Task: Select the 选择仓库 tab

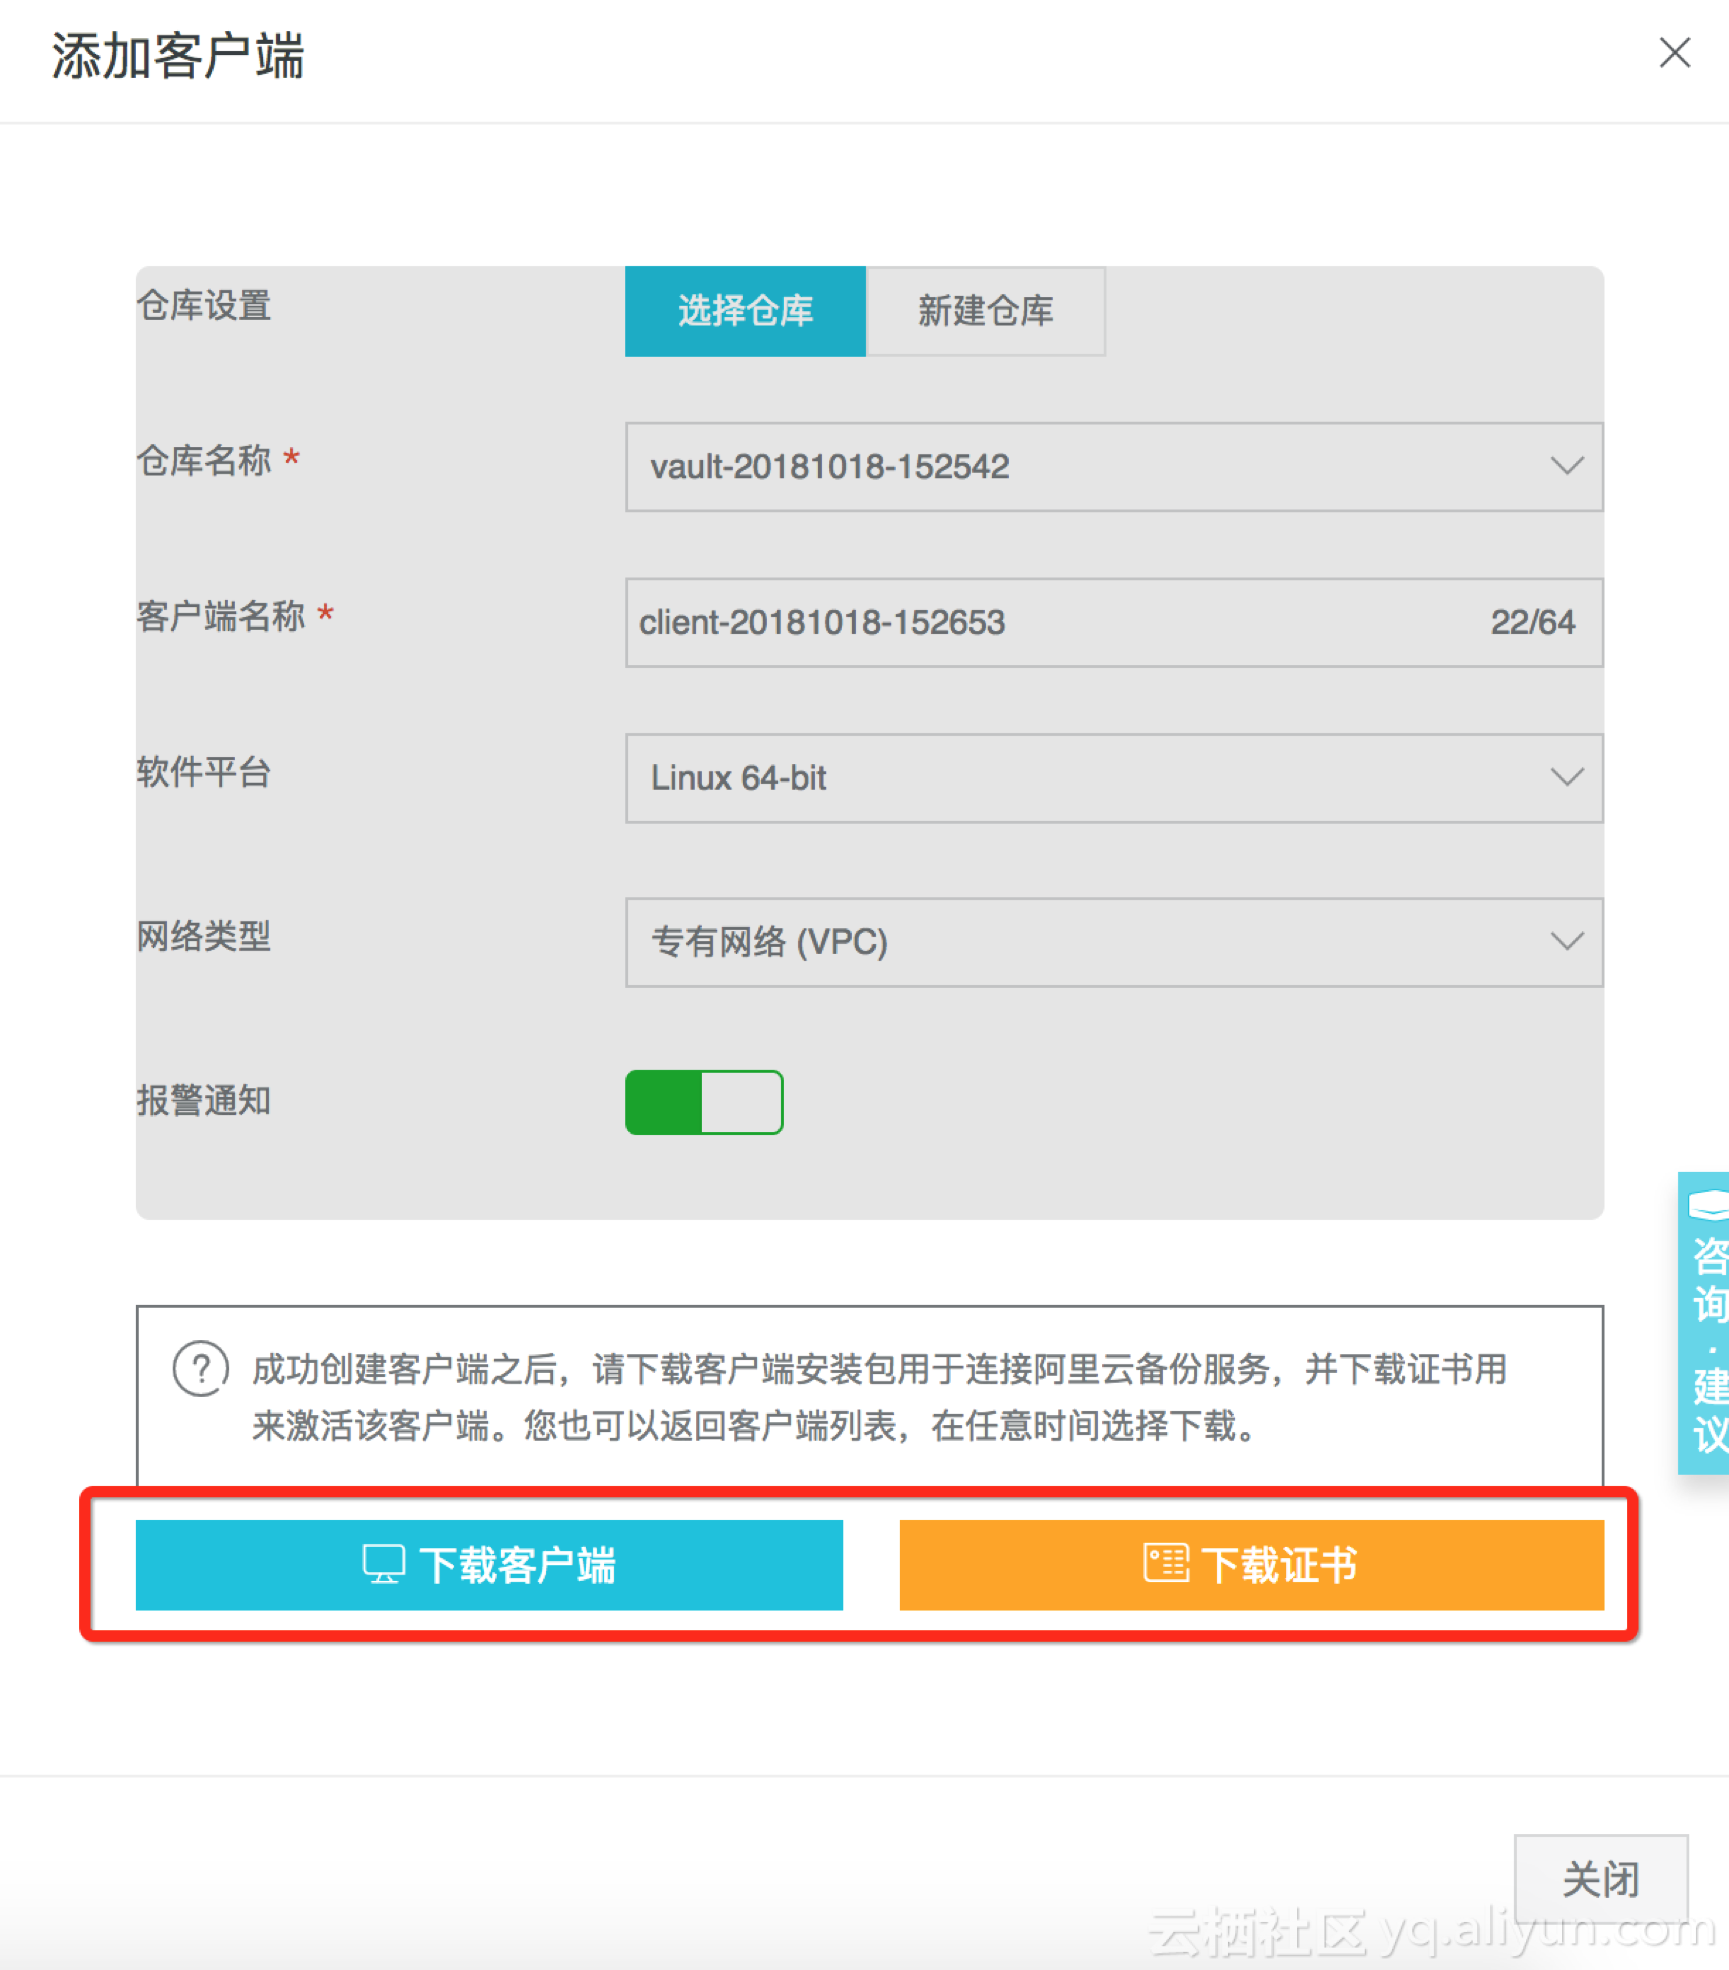Action: [745, 311]
